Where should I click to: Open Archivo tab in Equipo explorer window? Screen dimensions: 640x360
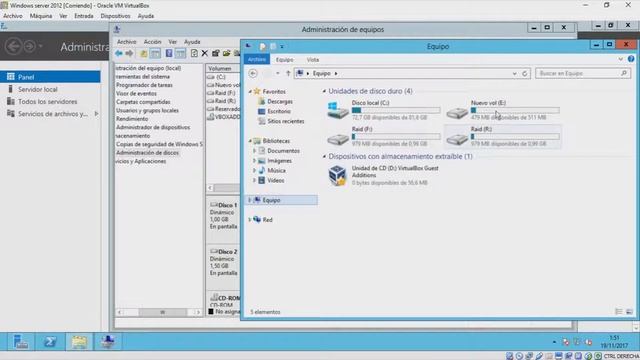coord(257,60)
